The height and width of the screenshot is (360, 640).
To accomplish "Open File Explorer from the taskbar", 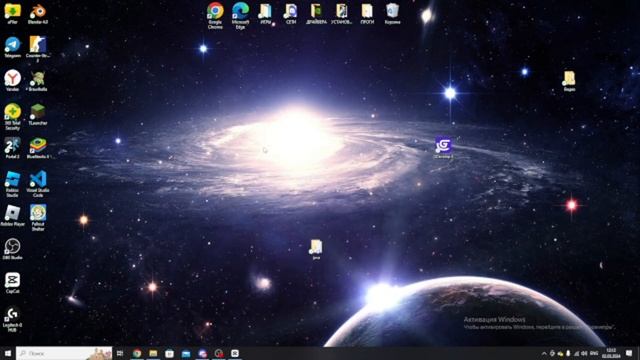I will (x=153, y=353).
